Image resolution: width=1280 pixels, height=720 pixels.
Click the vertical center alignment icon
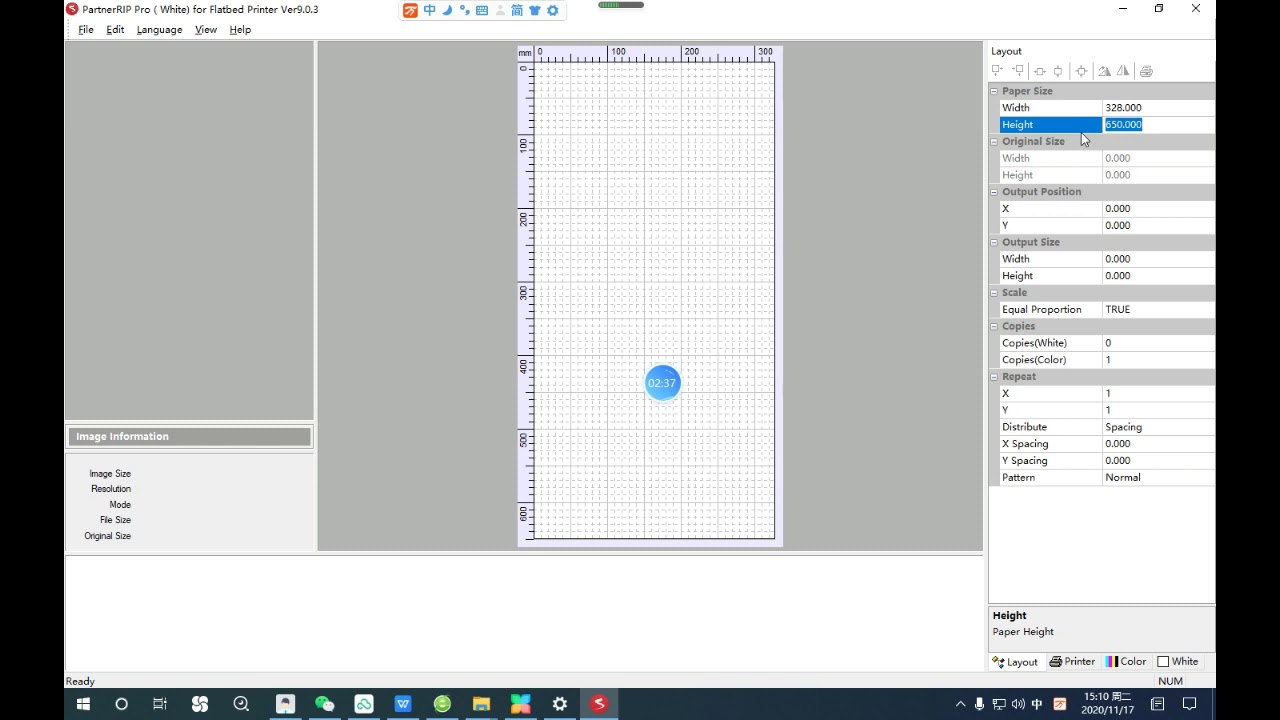pyautogui.click(x=1058, y=71)
